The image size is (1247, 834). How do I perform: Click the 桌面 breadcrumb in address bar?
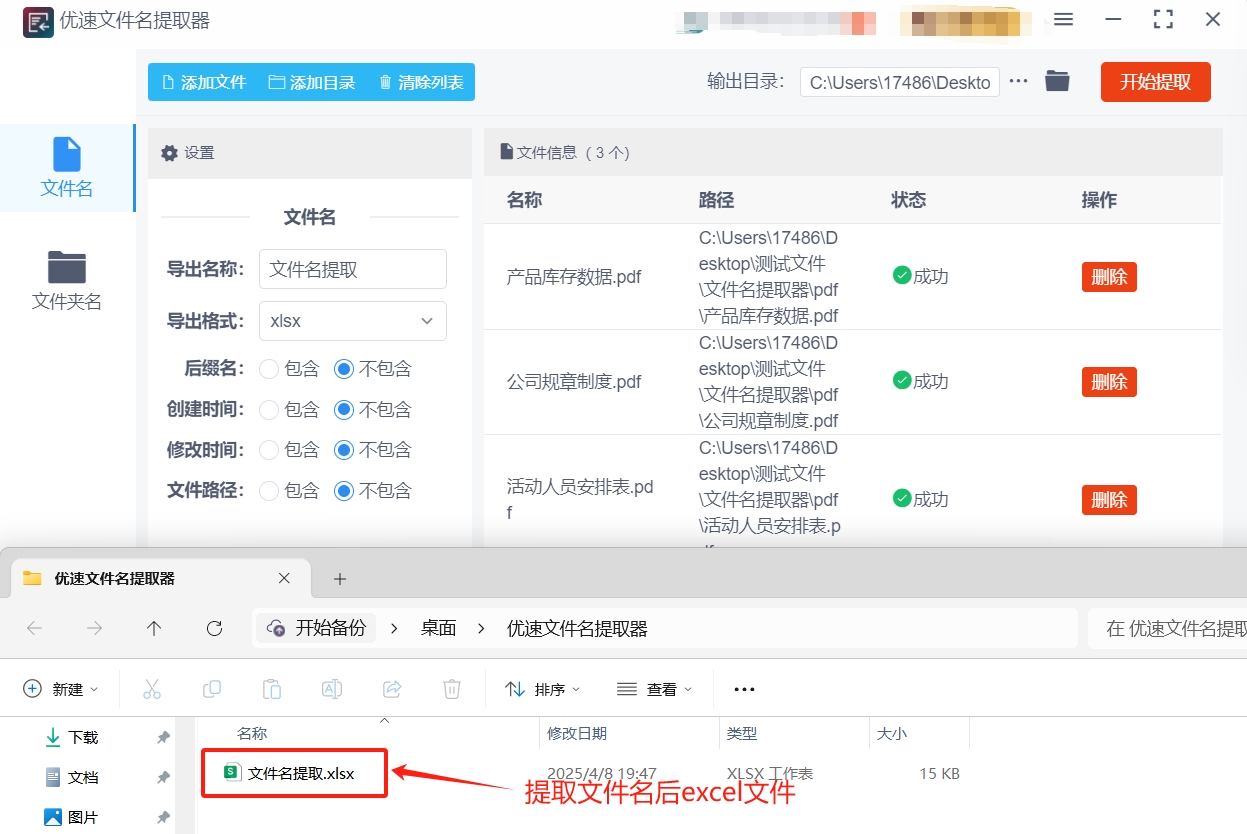coord(438,628)
